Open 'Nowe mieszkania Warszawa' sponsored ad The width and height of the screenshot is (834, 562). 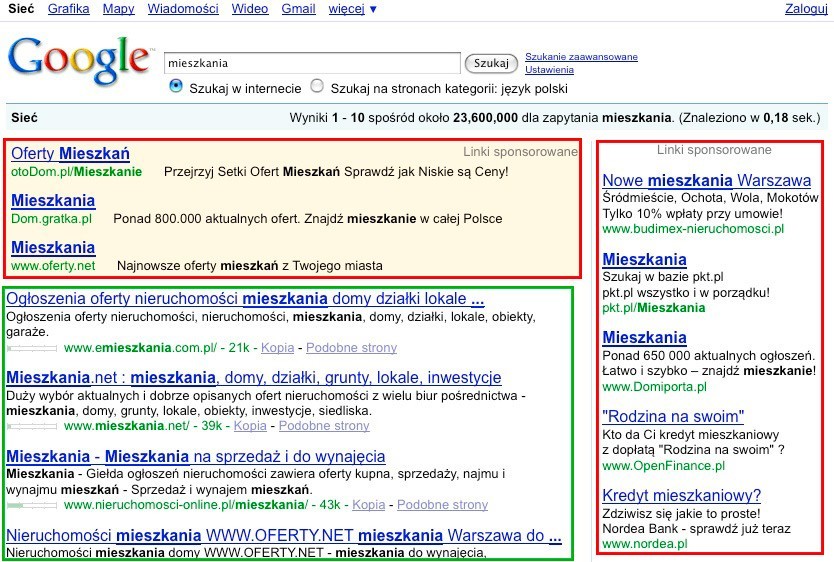(706, 181)
